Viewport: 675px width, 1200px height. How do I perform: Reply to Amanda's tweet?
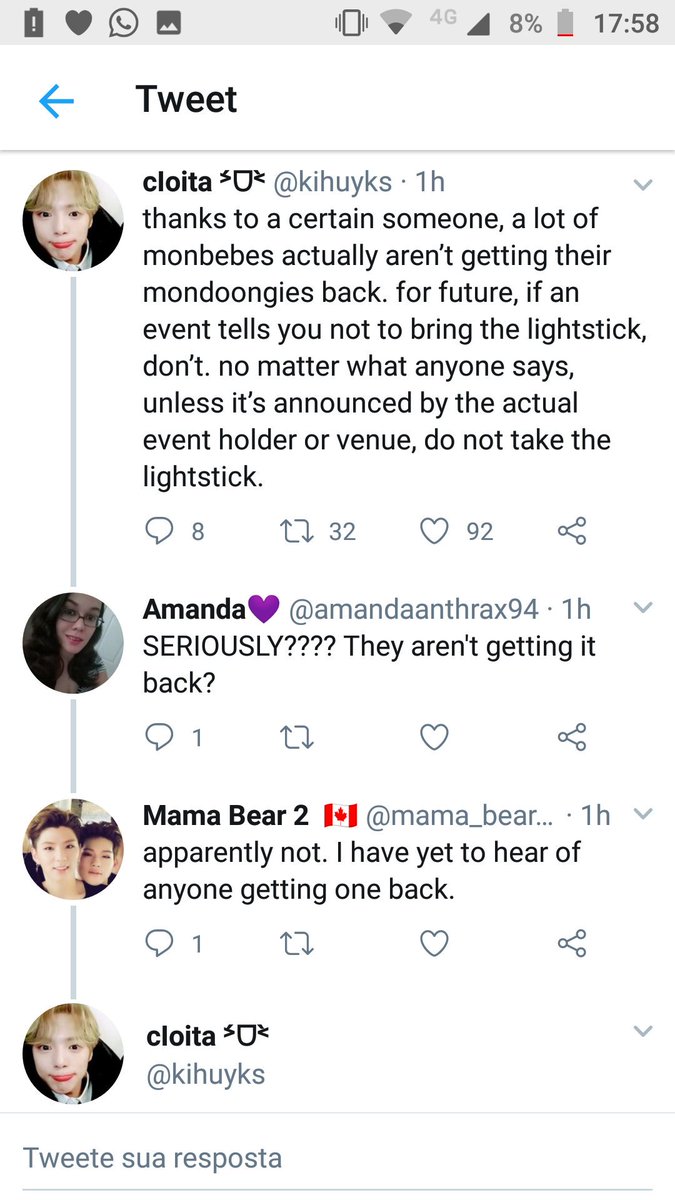(x=160, y=738)
